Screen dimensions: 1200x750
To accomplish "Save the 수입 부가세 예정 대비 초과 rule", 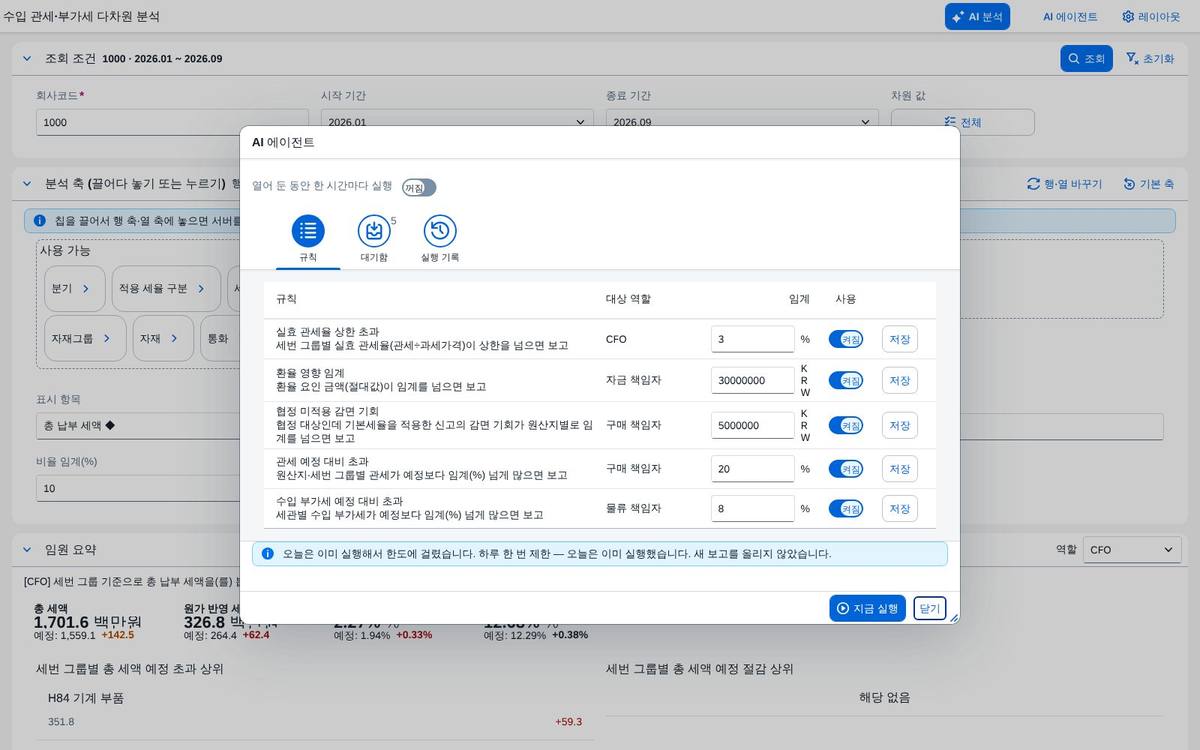I will (900, 508).
